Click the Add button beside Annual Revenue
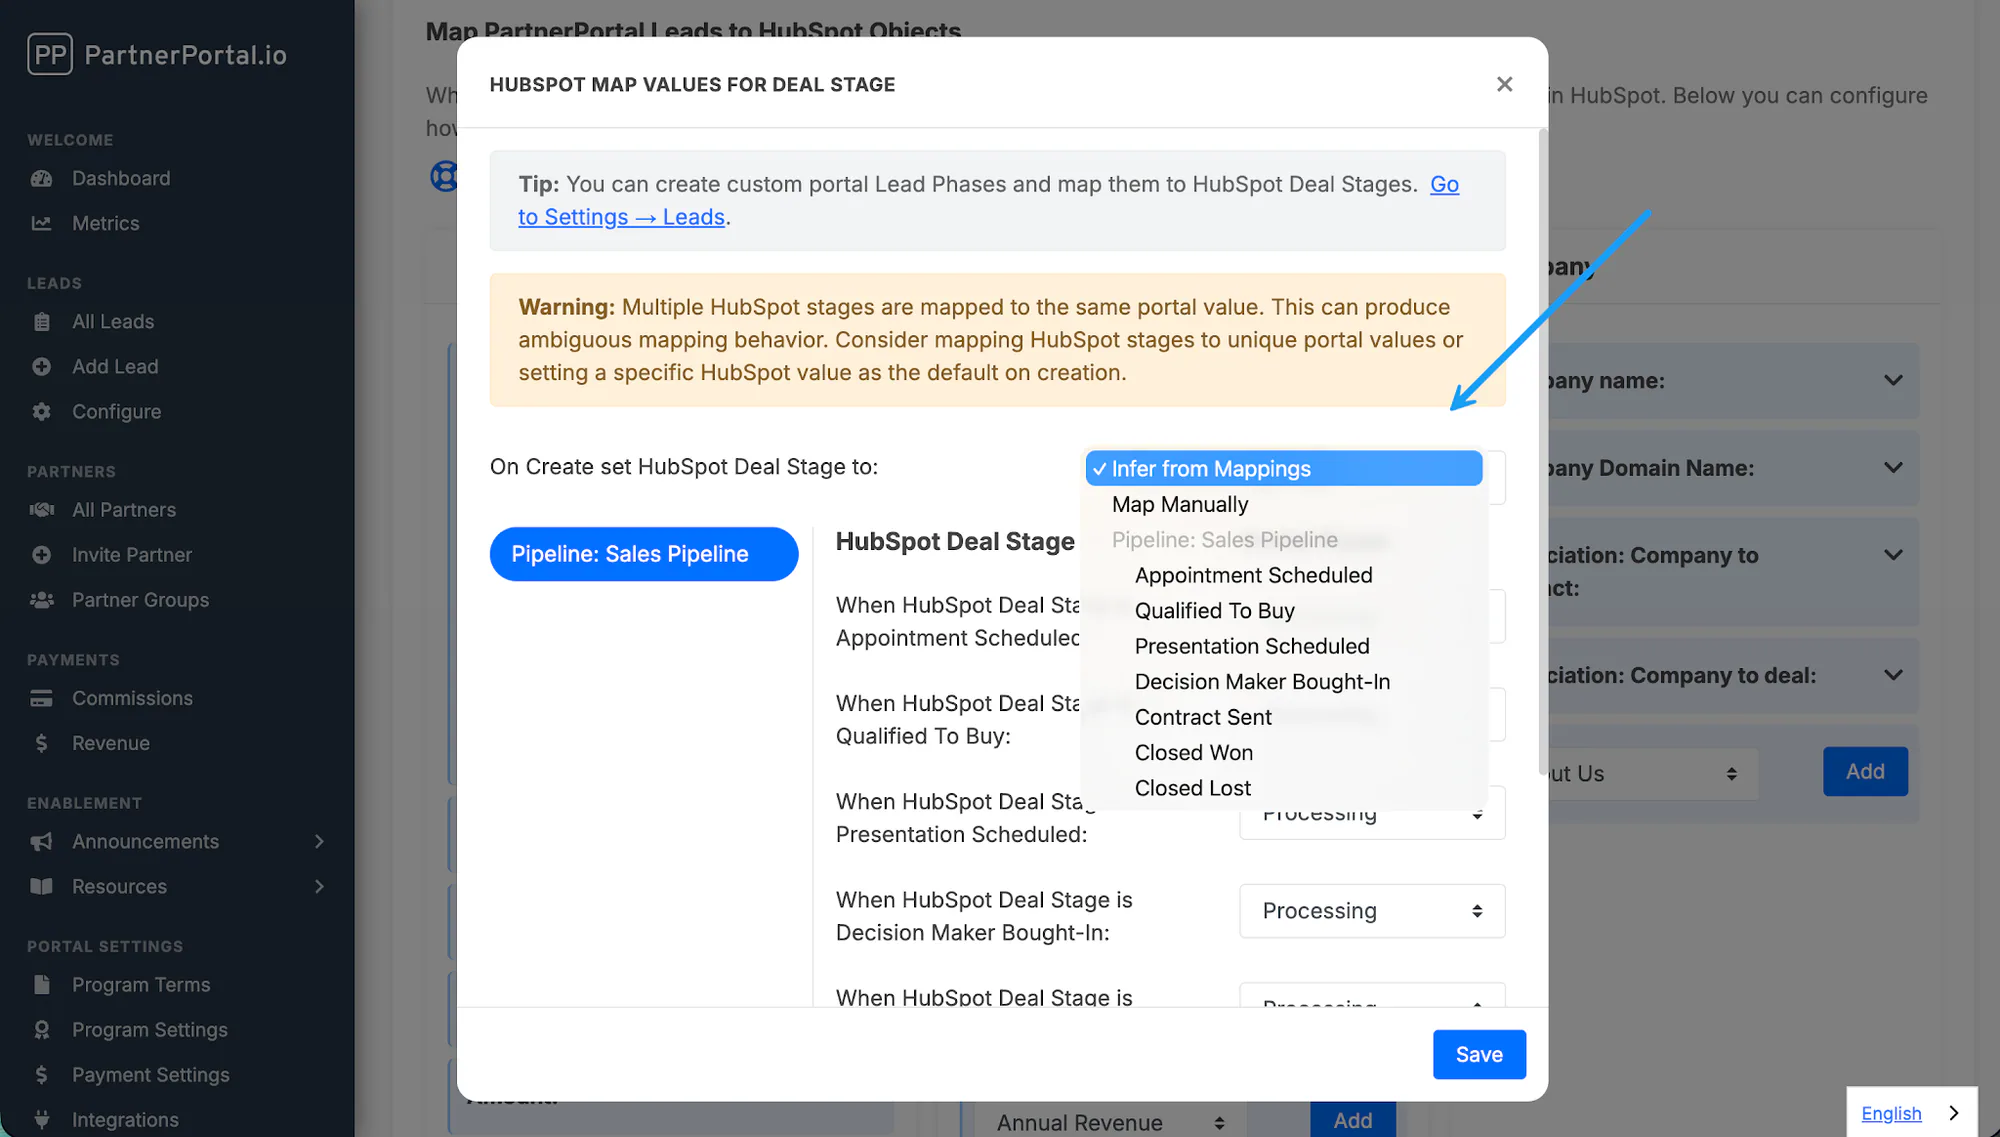The height and width of the screenshot is (1137, 2000). 1353,1120
